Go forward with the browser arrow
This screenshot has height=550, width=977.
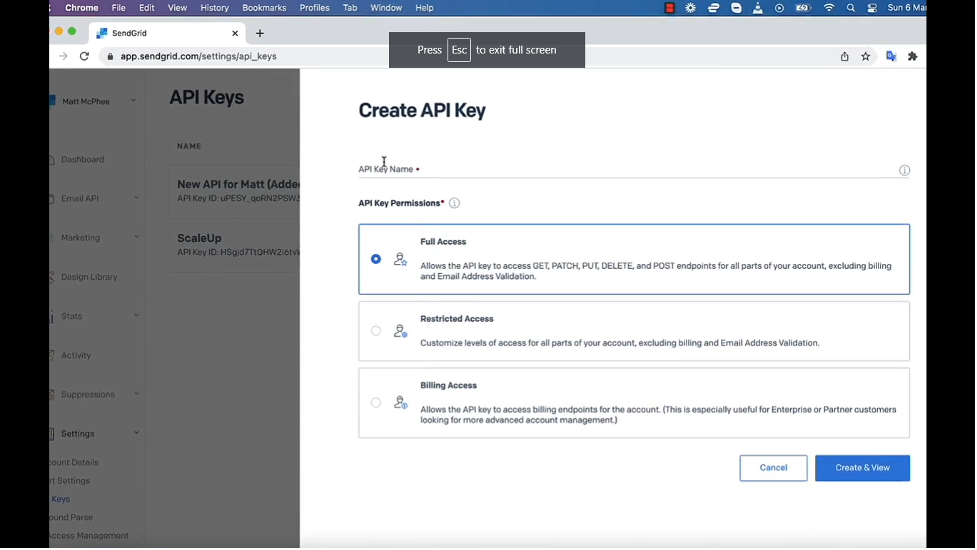click(63, 56)
